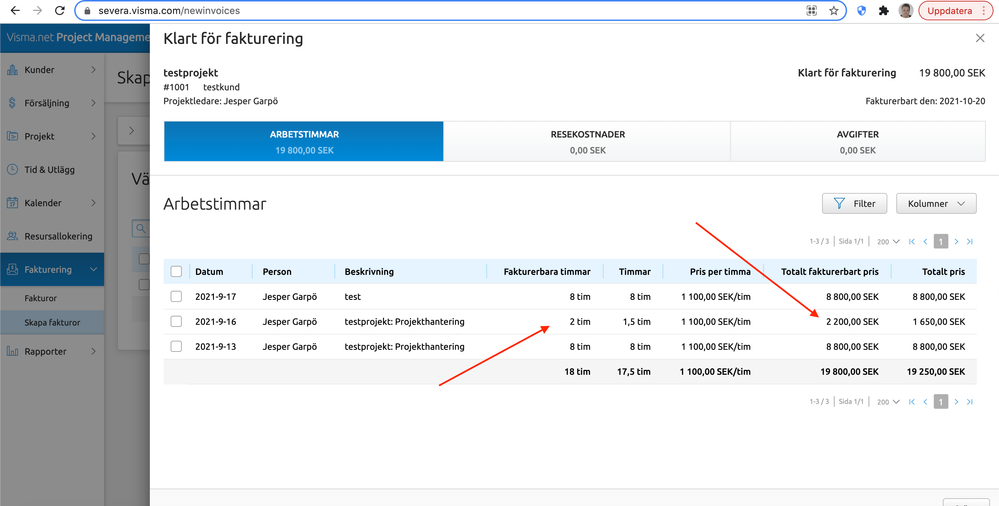Bookmark page using the star icon

pos(834,11)
